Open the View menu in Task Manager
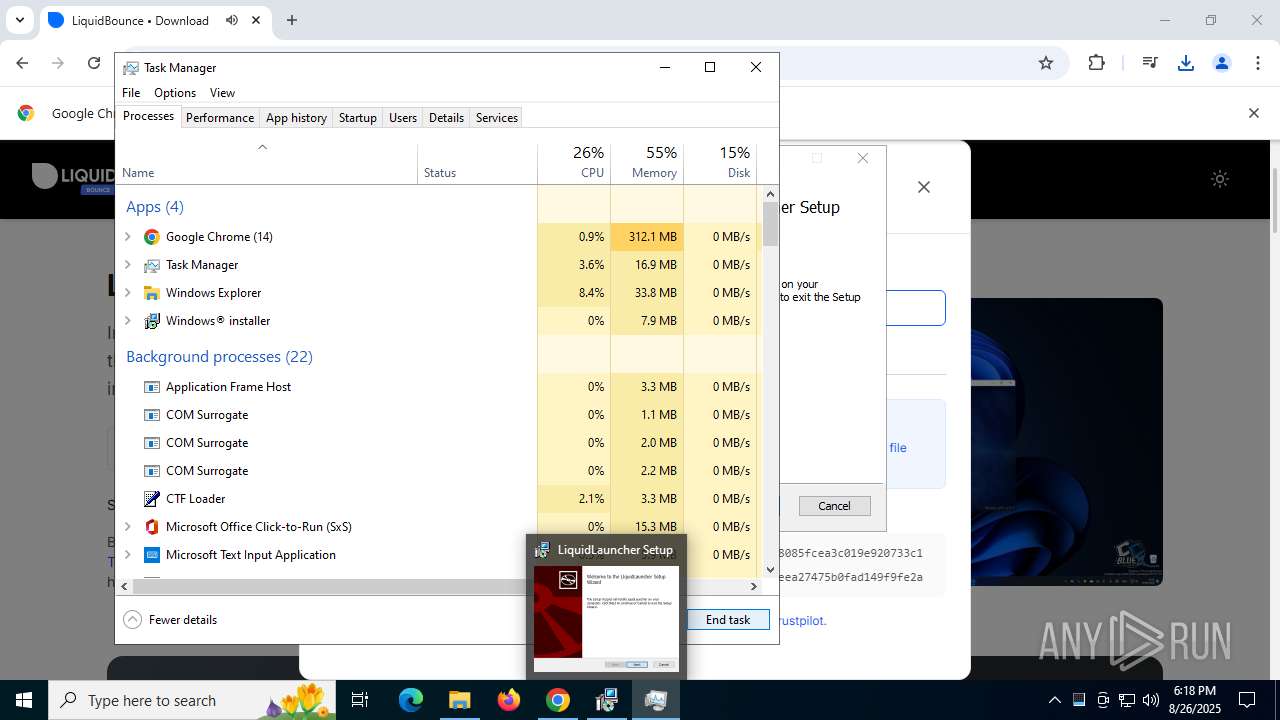The width and height of the screenshot is (1280, 720). (x=222, y=93)
